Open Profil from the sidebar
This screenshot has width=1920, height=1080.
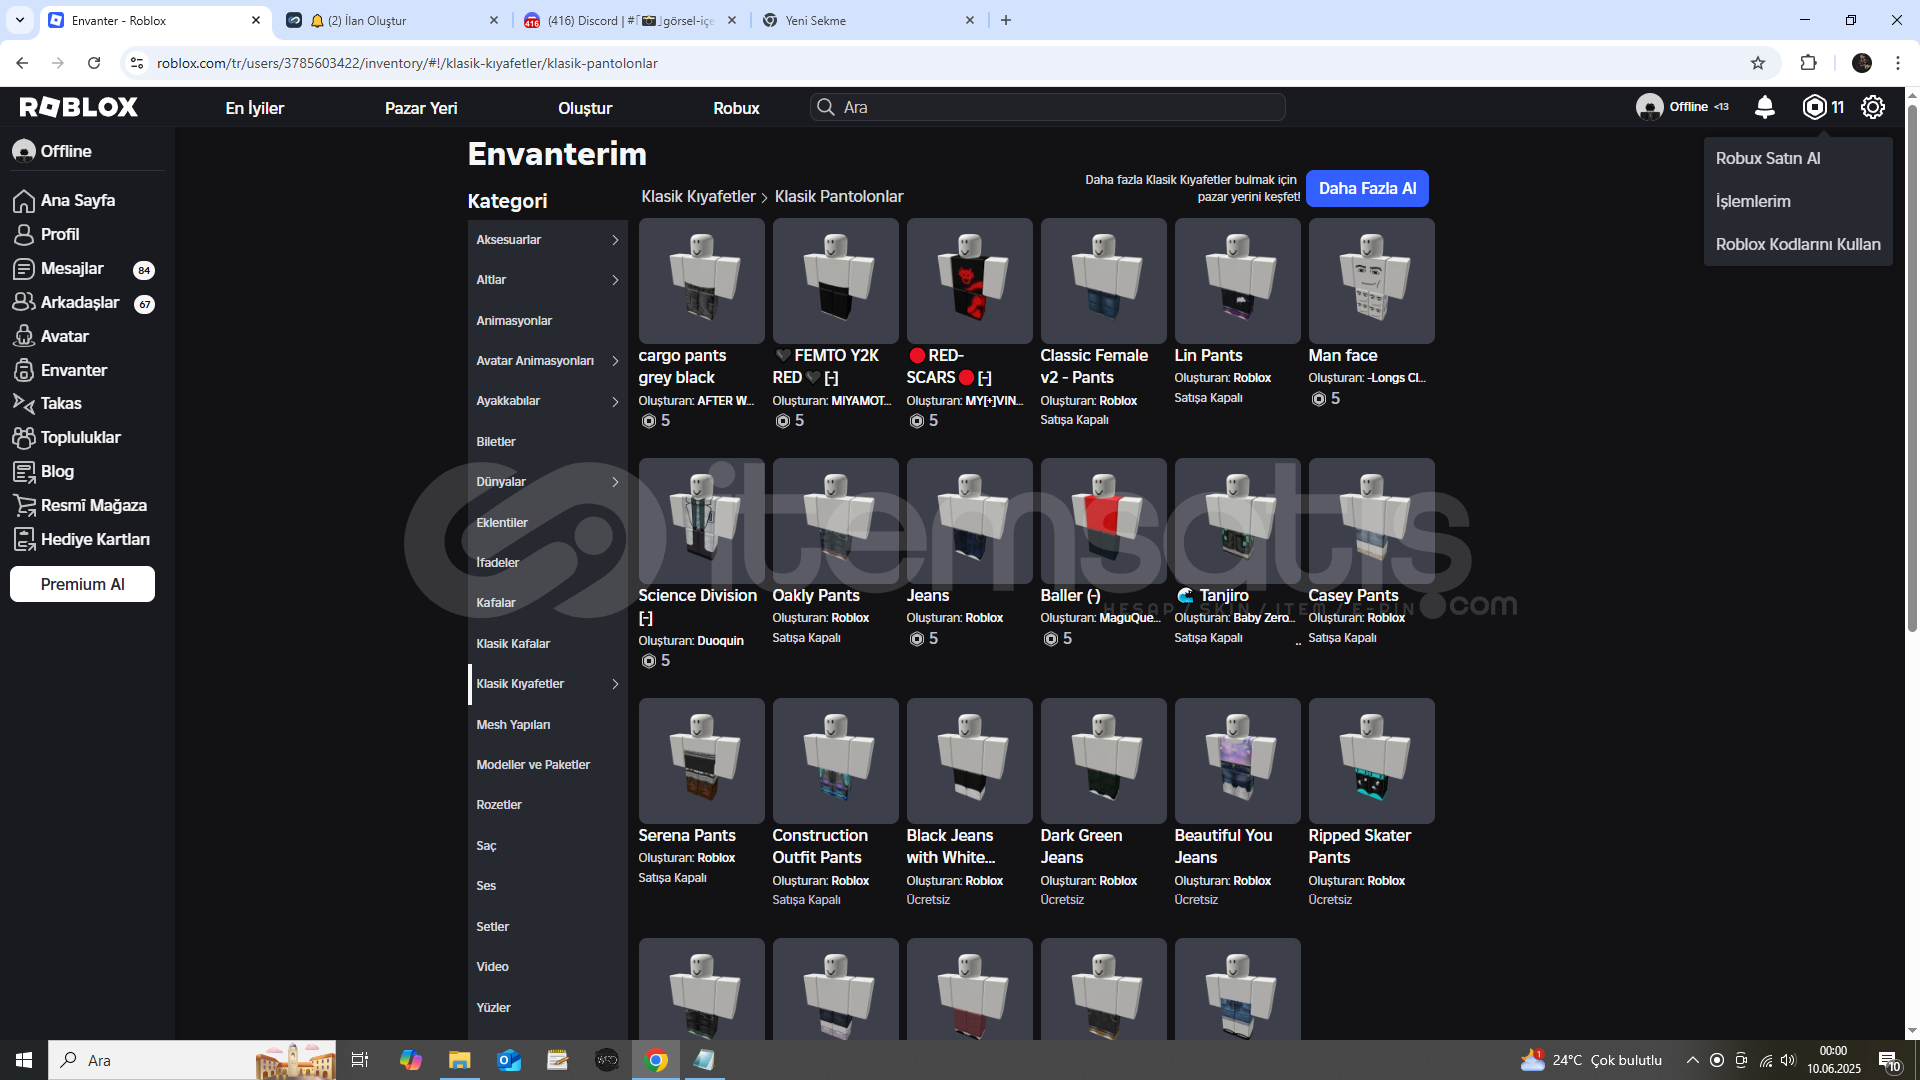coord(60,234)
